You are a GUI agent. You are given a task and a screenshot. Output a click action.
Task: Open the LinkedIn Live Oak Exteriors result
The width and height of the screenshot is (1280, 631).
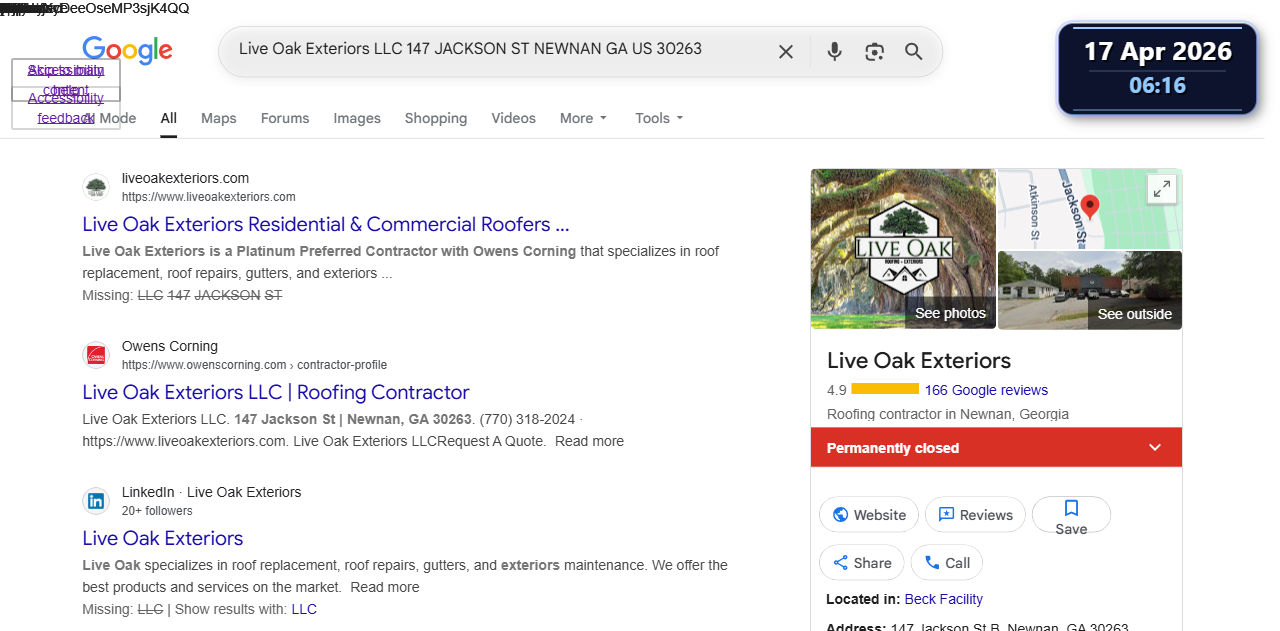163,538
